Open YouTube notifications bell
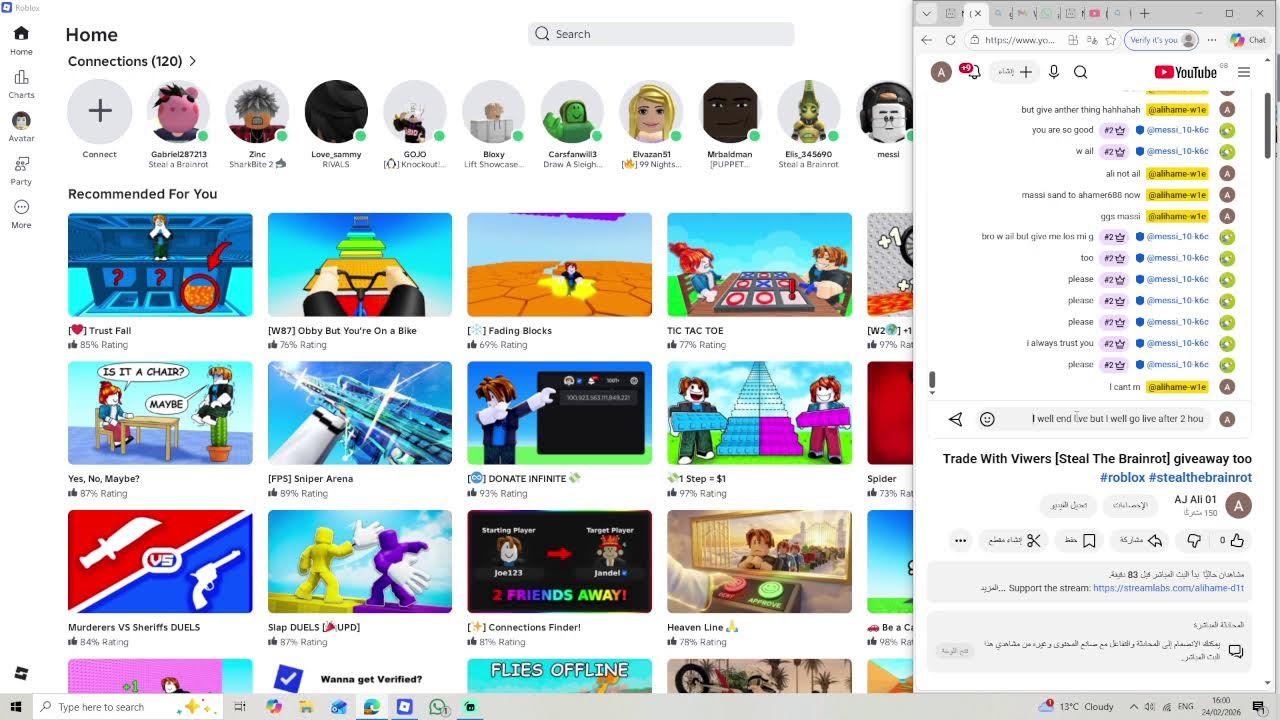The height and width of the screenshot is (720, 1280). 972,72
